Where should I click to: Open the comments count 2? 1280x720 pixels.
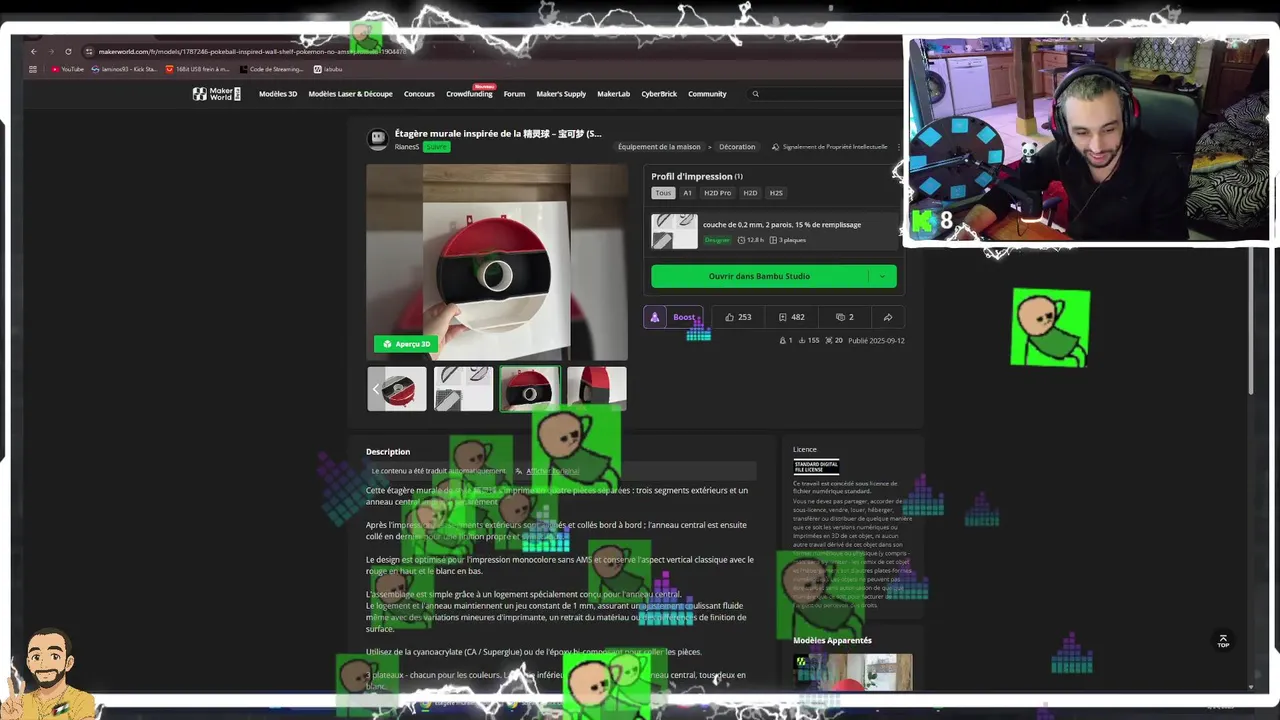tap(845, 317)
